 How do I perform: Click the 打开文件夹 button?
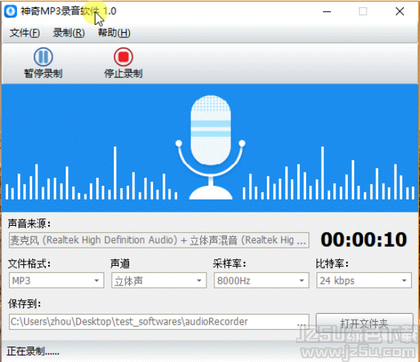click(x=364, y=323)
